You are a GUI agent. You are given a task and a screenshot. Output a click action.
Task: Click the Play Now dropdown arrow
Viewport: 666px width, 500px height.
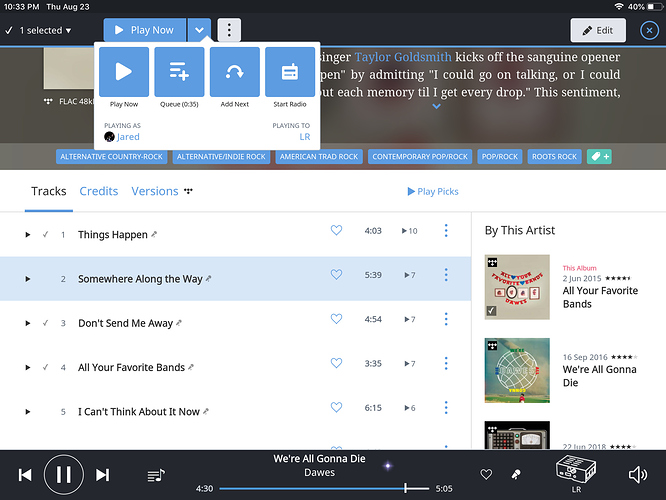tap(200, 30)
